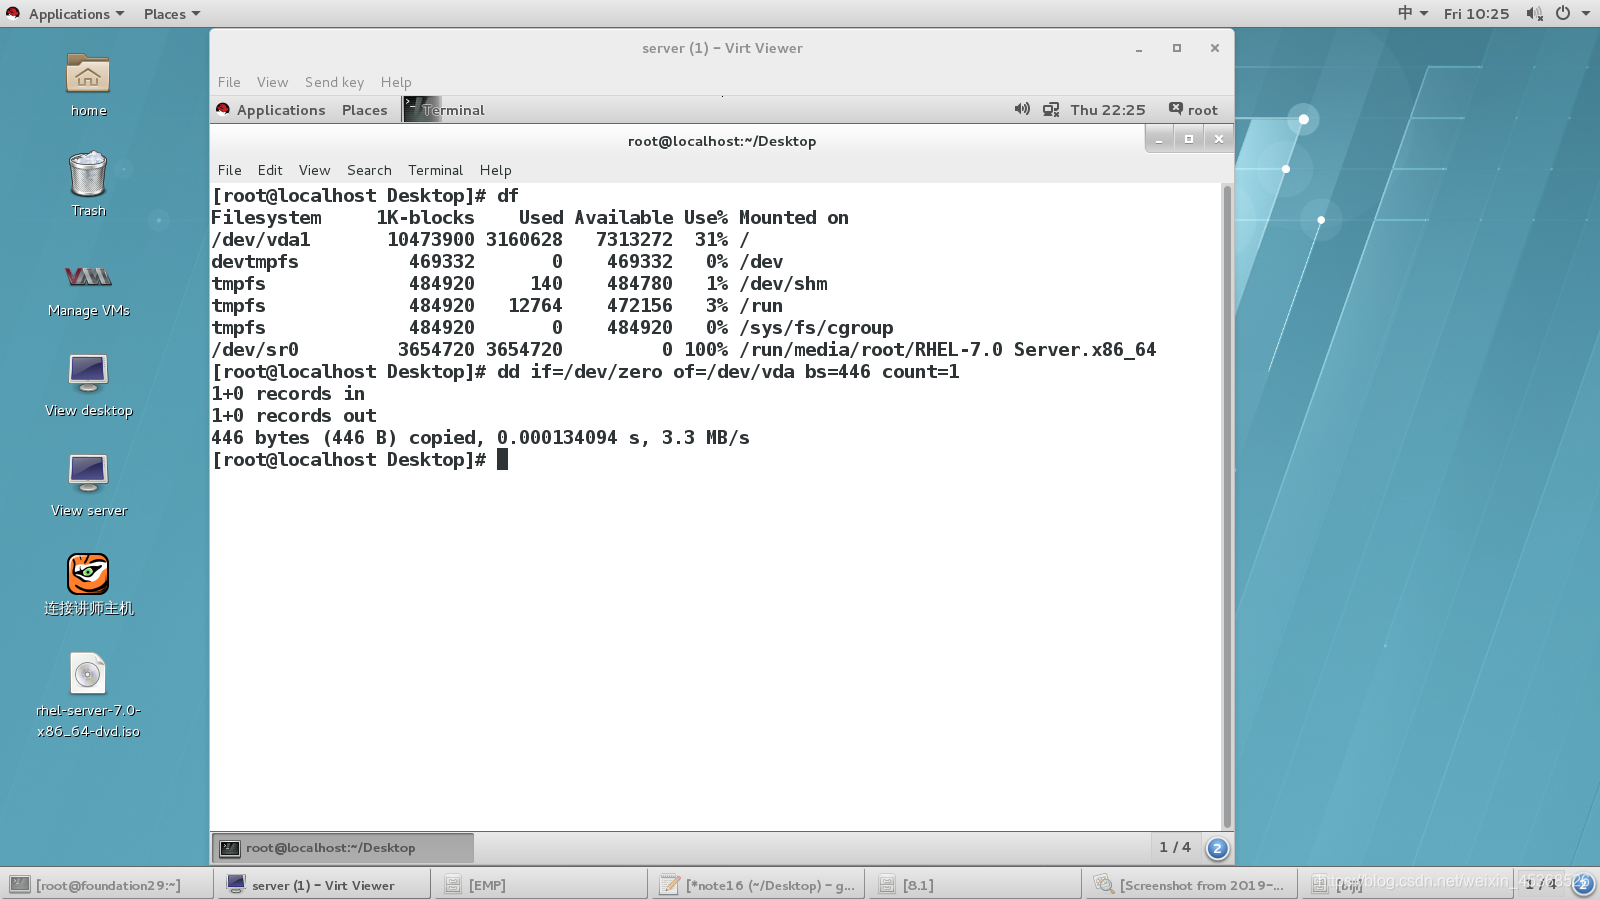Viewport: 1600px width, 900px height.
Task: Click the guest clock Thu 22:25
Action: 1108,110
